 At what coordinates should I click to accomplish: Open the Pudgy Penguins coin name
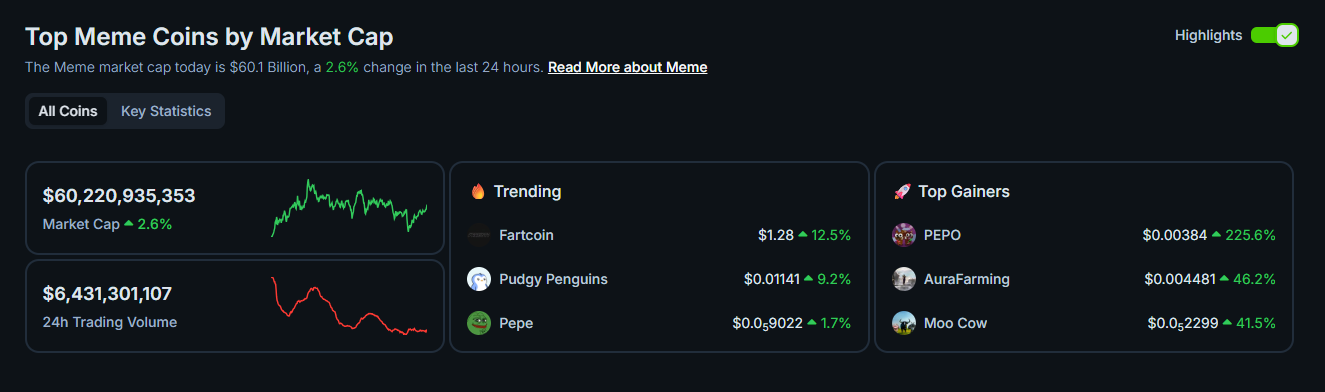(553, 279)
